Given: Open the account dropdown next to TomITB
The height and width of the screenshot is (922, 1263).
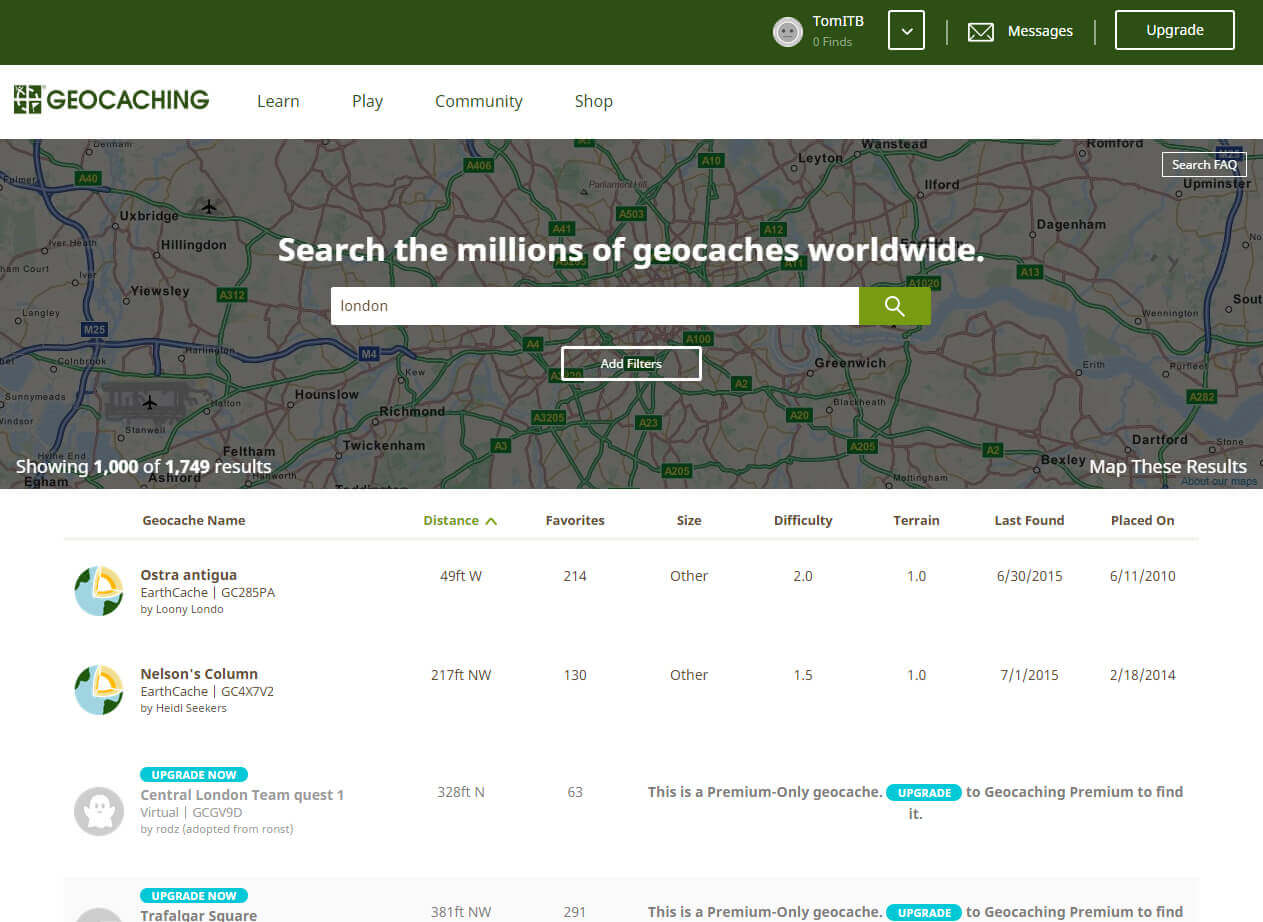Looking at the screenshot, I should [x=906, y=30].
